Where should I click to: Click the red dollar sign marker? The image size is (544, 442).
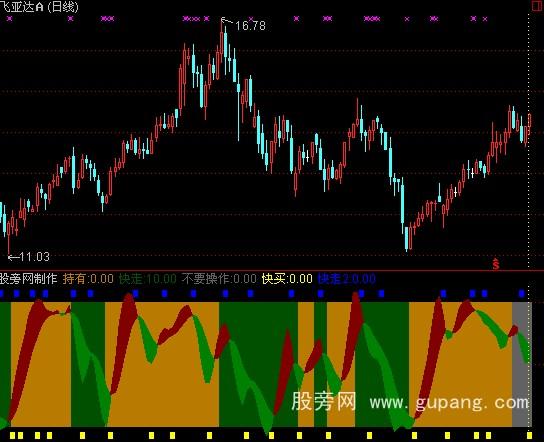(496, 264)
